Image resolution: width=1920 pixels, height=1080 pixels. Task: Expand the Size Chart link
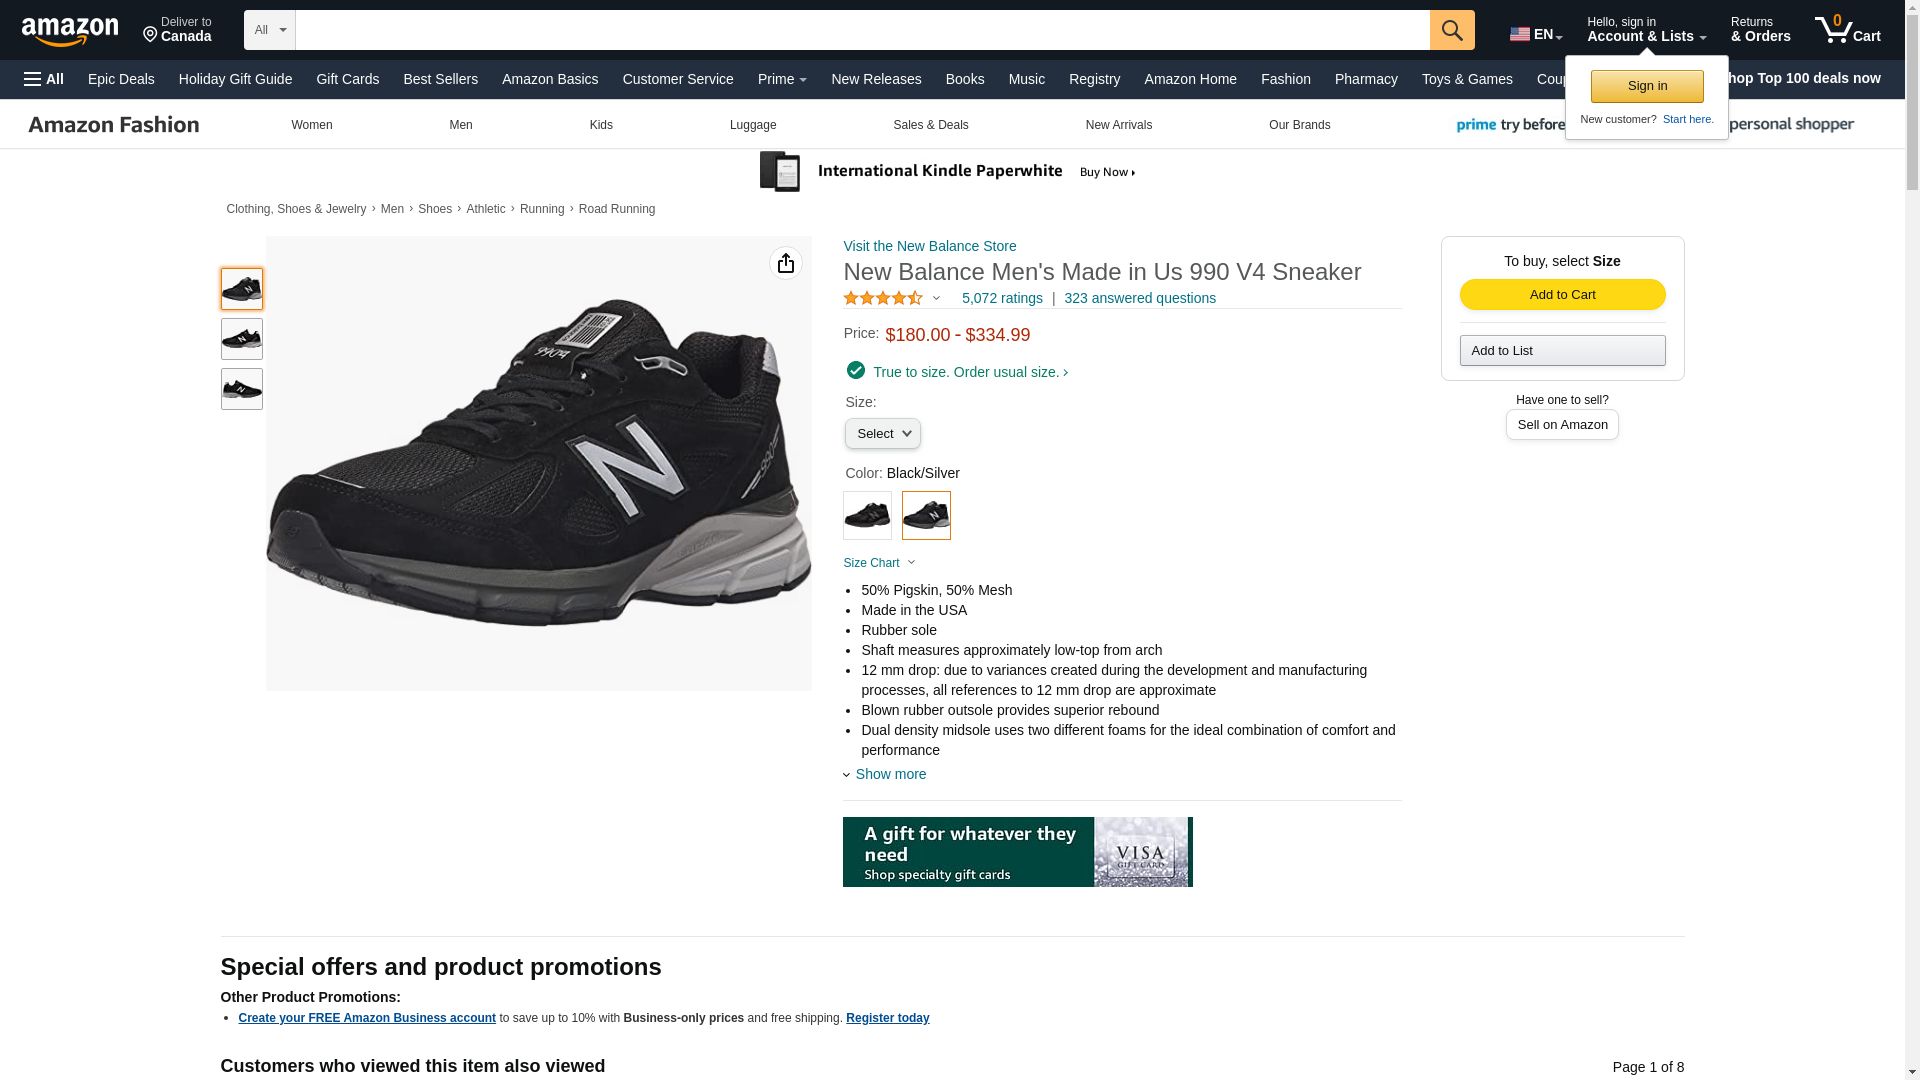tap(879, 563)
